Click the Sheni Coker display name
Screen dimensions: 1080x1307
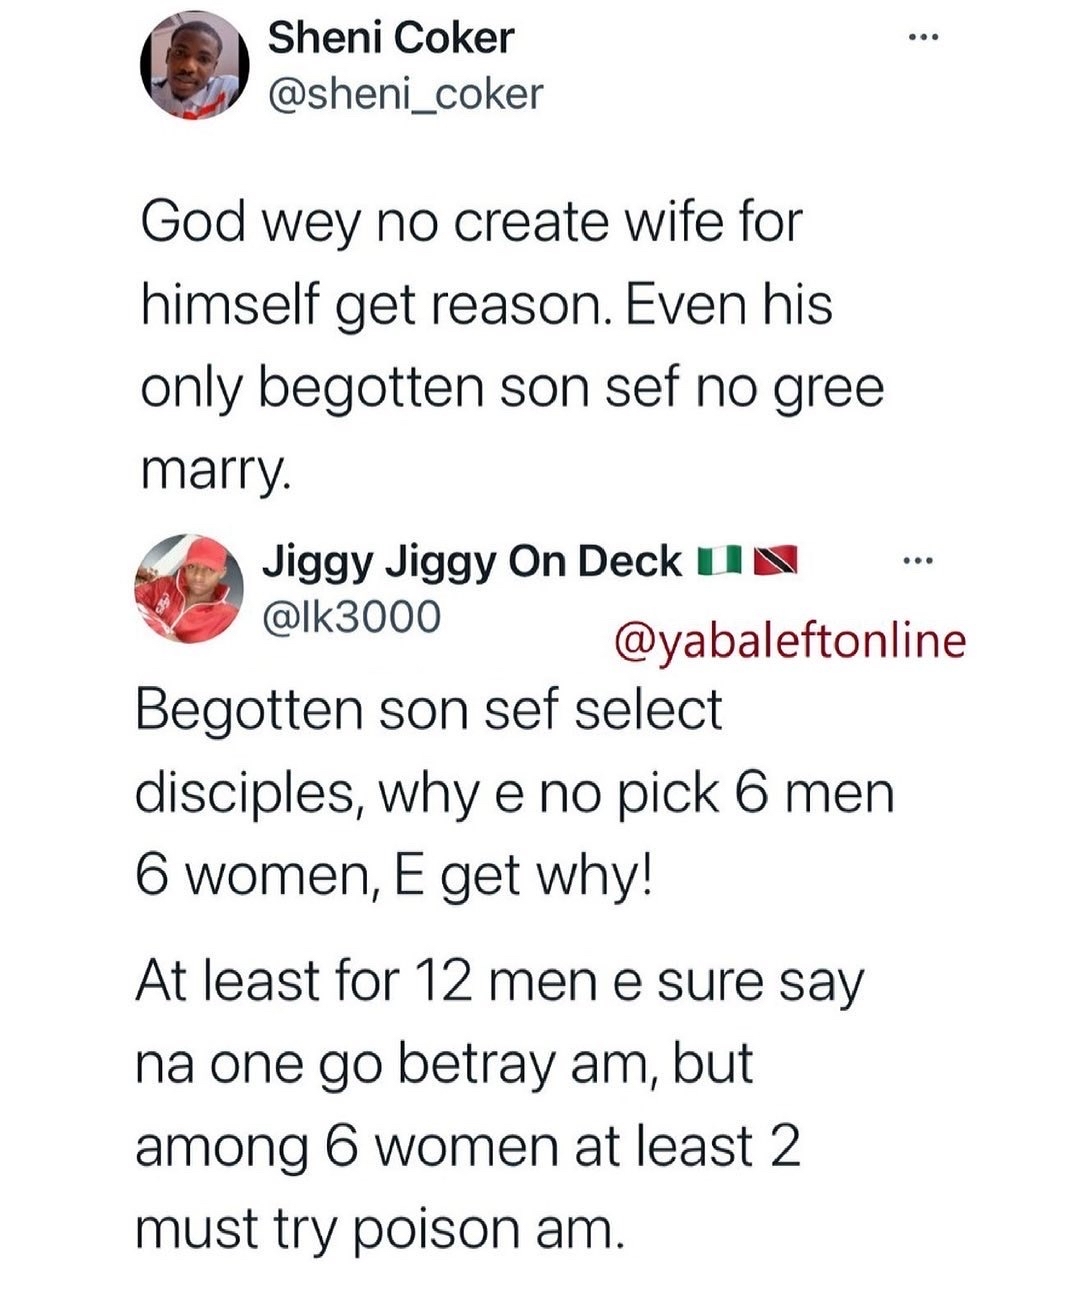pyautogui.click(x=391, y=39)
